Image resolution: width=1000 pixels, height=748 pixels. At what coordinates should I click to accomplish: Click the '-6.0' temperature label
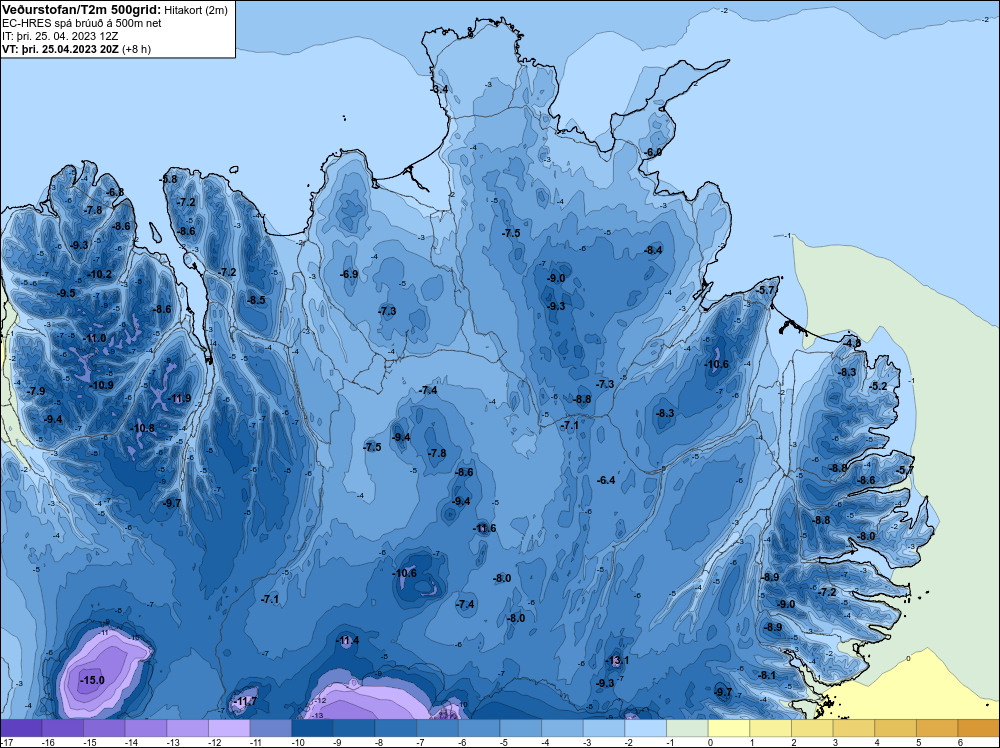(653, 152)
